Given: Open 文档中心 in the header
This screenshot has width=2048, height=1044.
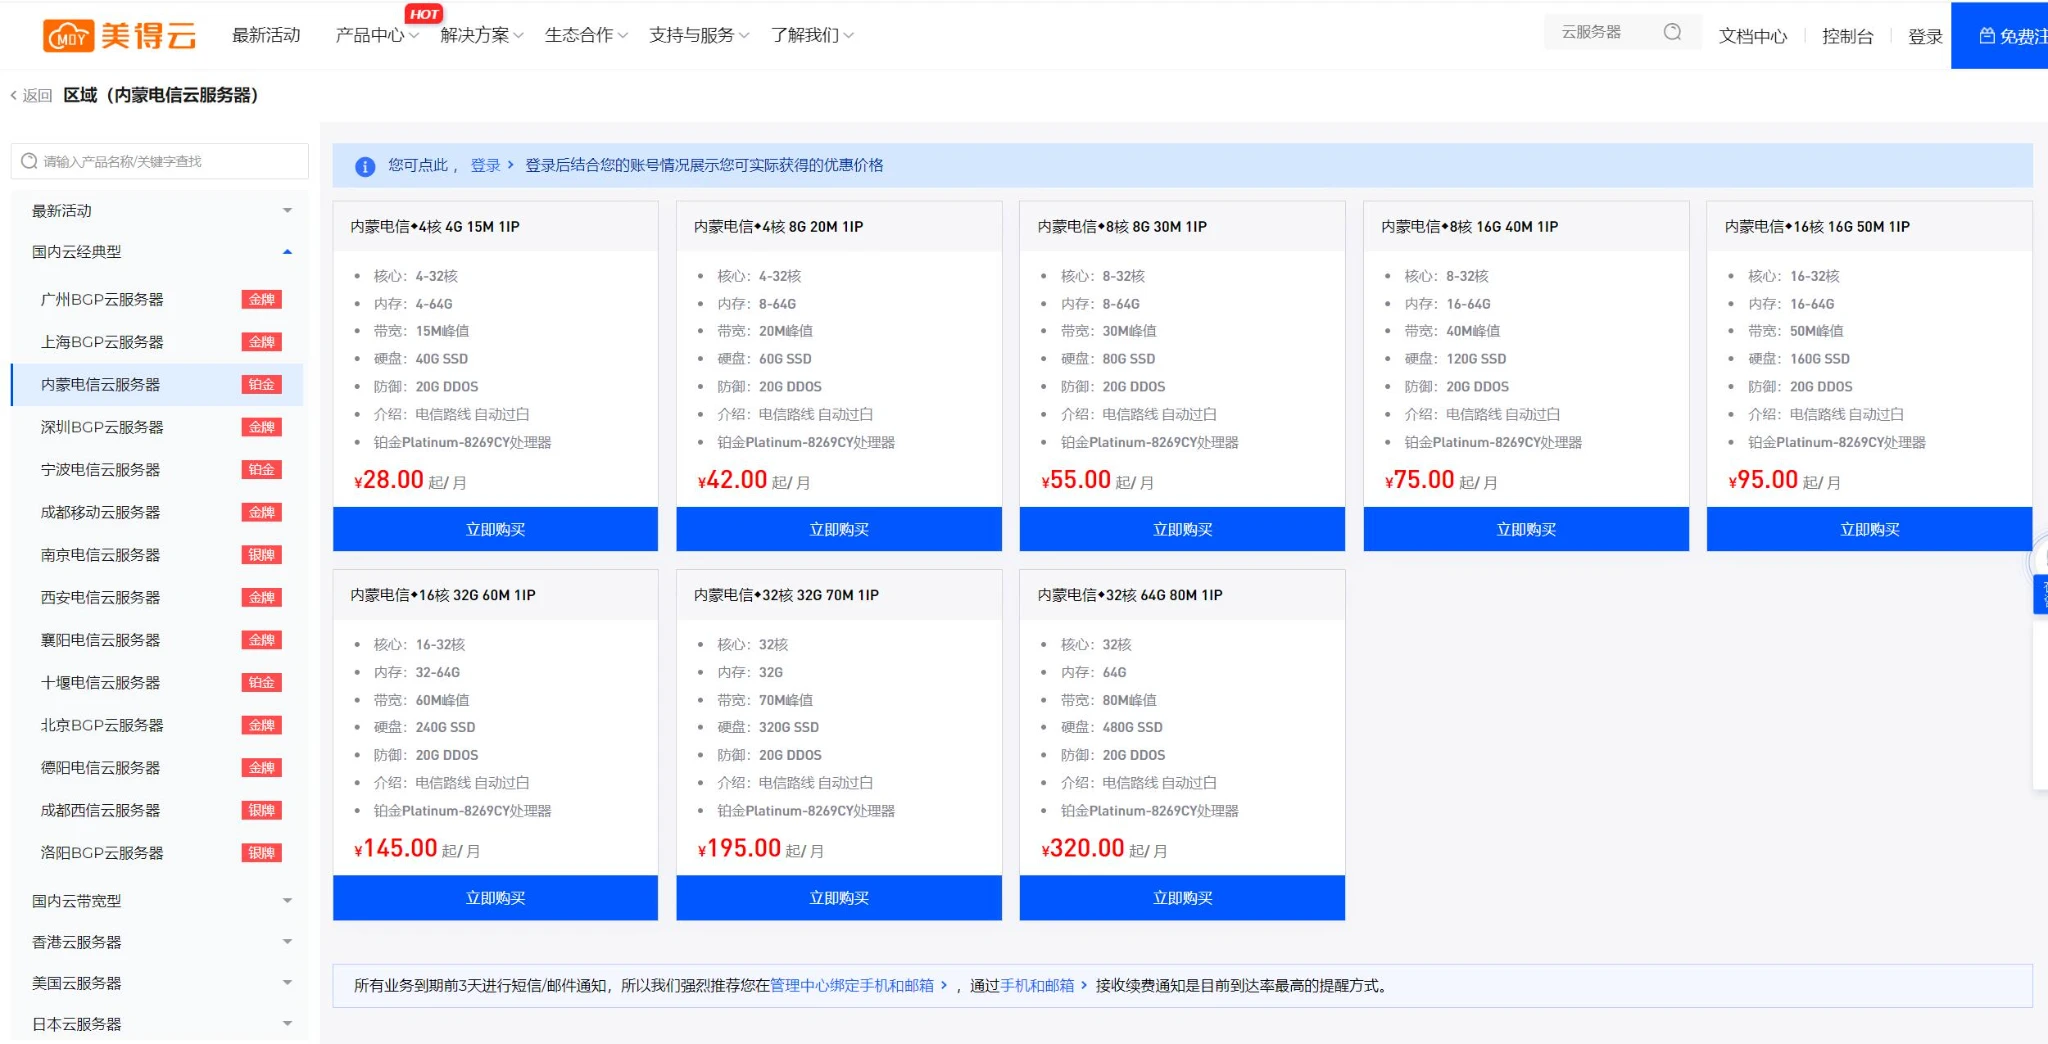Looking at the screenshot, I should tap(1752, 37).
